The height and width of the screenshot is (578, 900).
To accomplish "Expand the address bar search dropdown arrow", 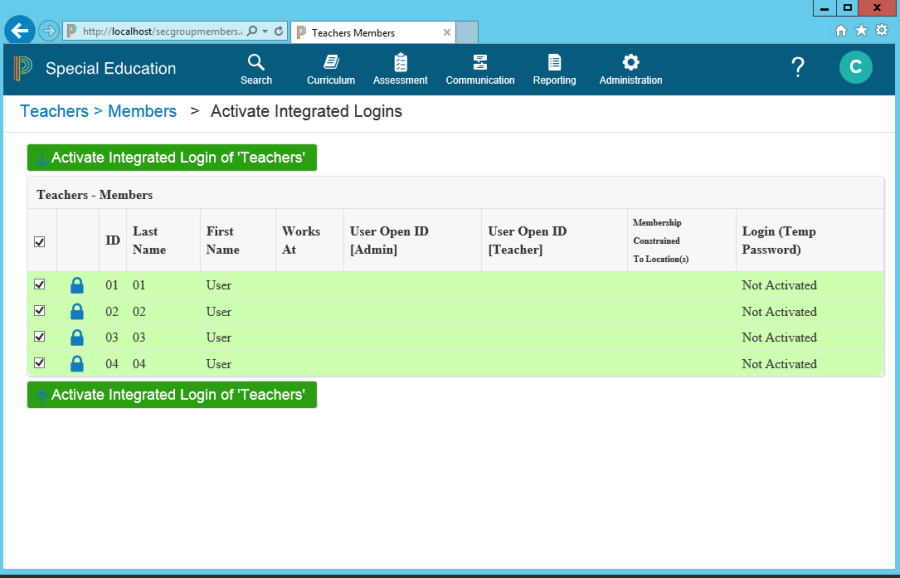I will point(264,32).
